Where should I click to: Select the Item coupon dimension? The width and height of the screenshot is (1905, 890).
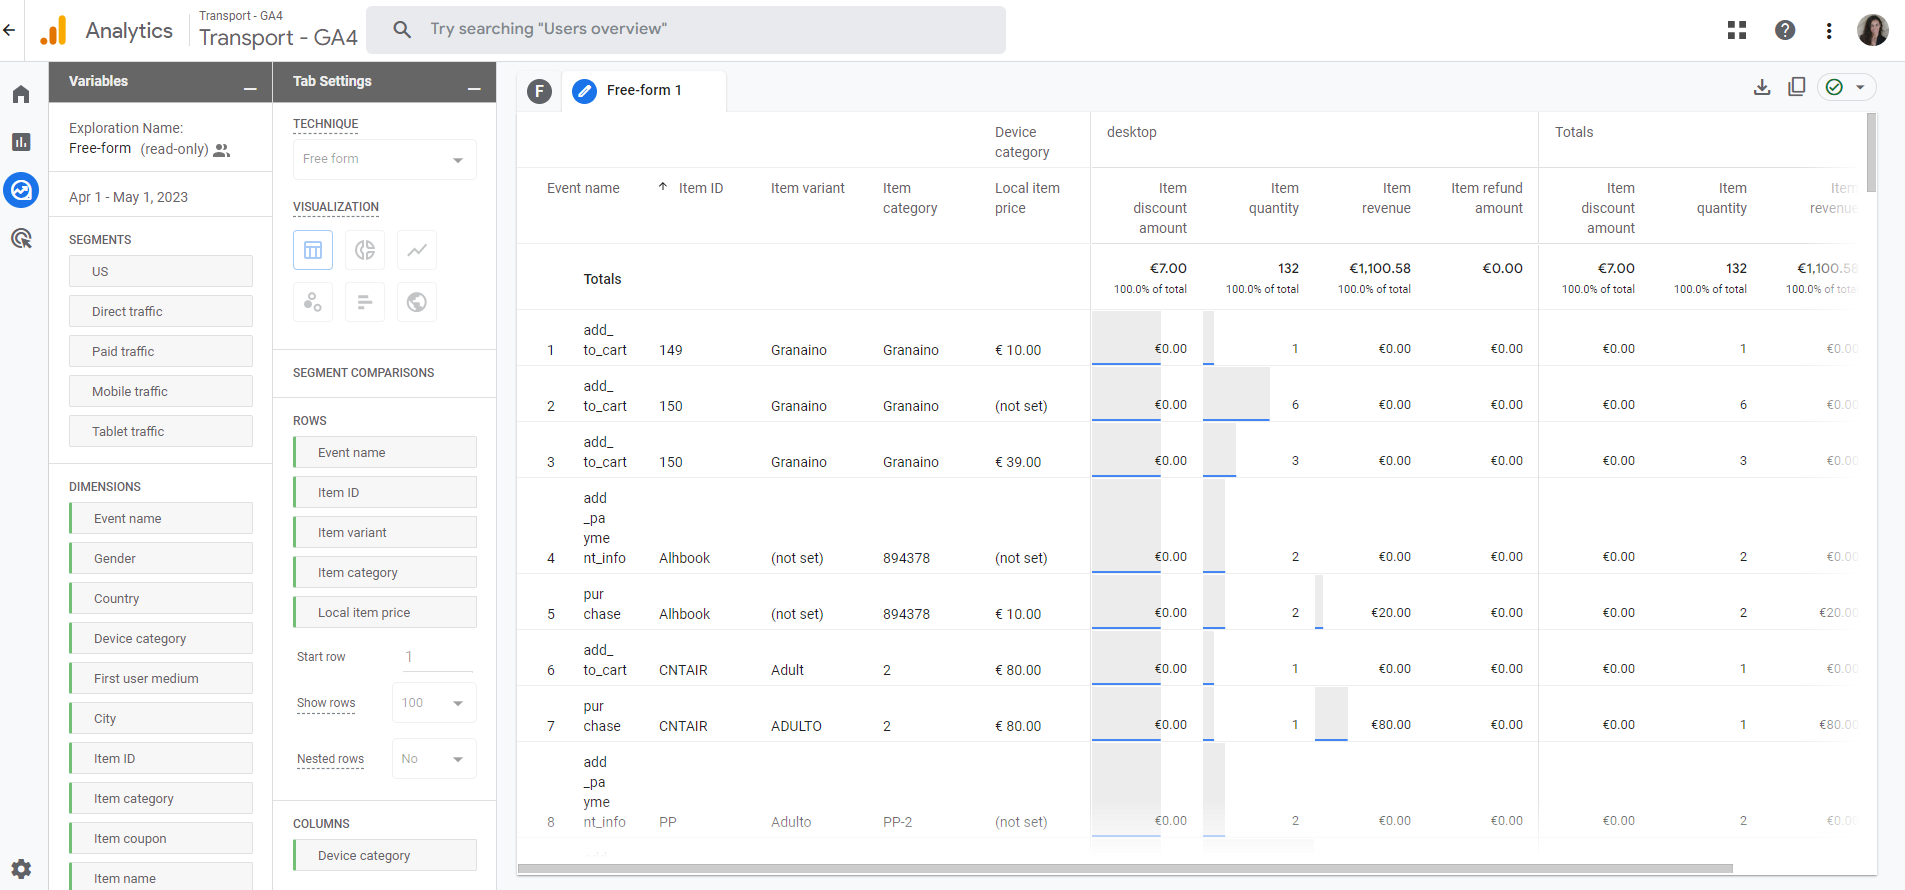(x=161, y=838)
